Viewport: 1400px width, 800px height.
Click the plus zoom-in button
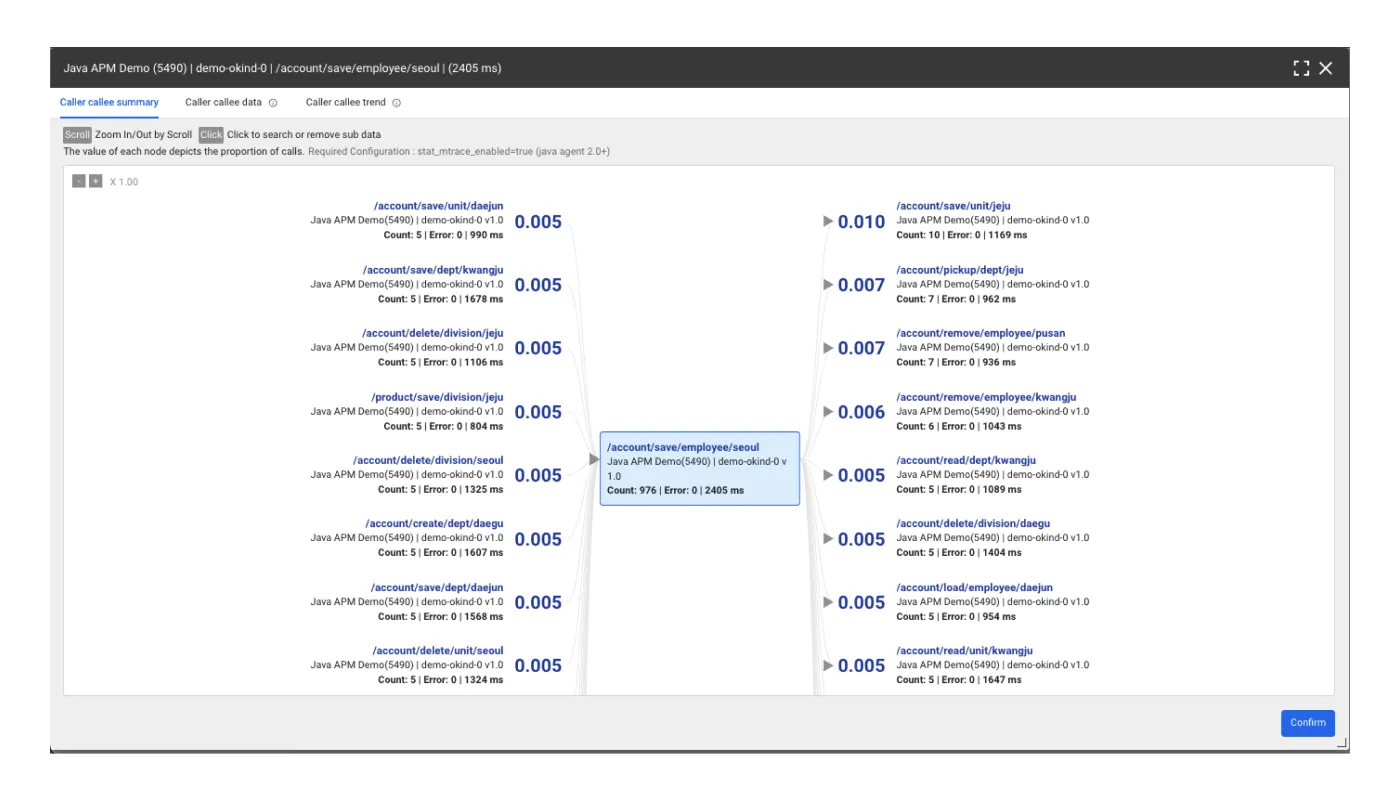pos(96,181)
